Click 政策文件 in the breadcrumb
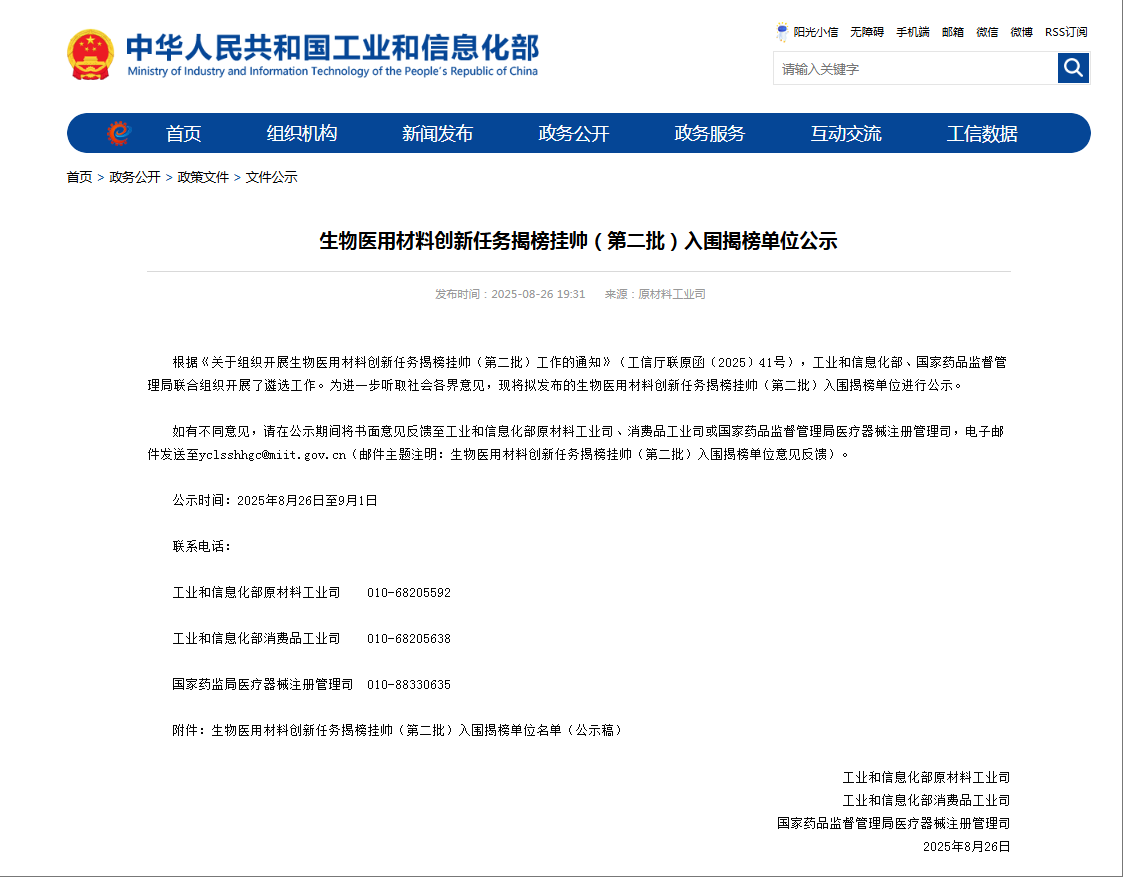The width and height of the screenshot is (1123, 877). pyautogui.click(x=203, y=177)
